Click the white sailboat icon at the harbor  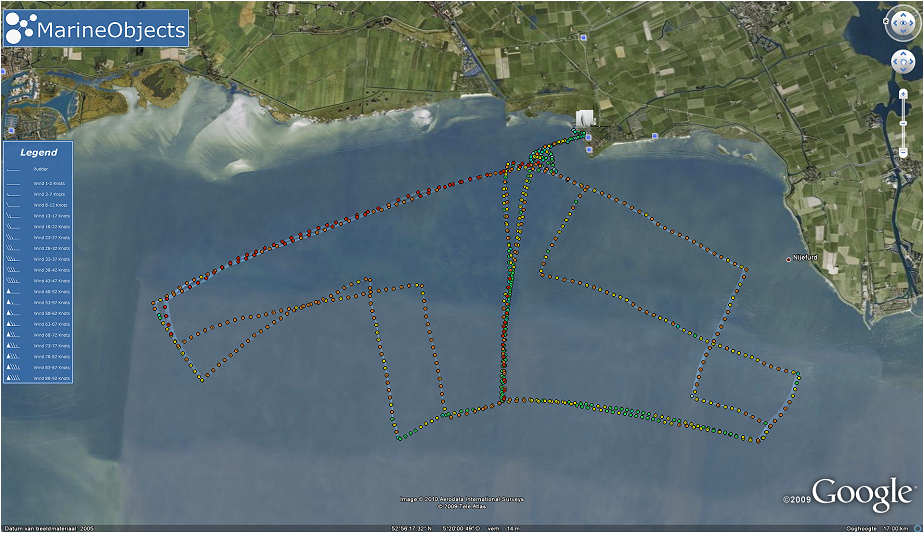[x=584, y=118]
